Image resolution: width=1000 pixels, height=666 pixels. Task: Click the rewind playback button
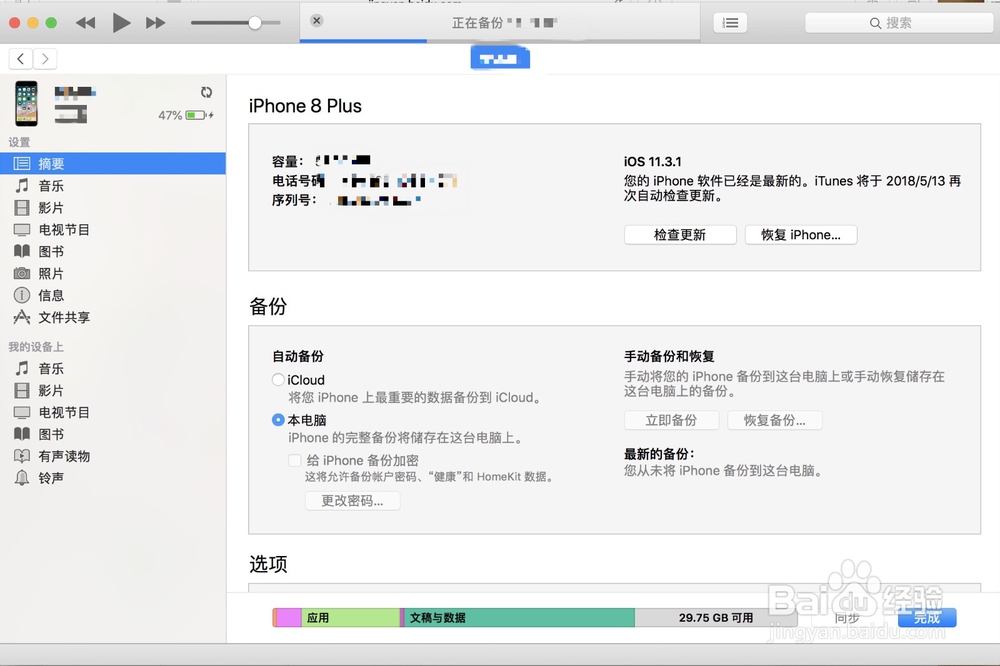click(85, 24)
